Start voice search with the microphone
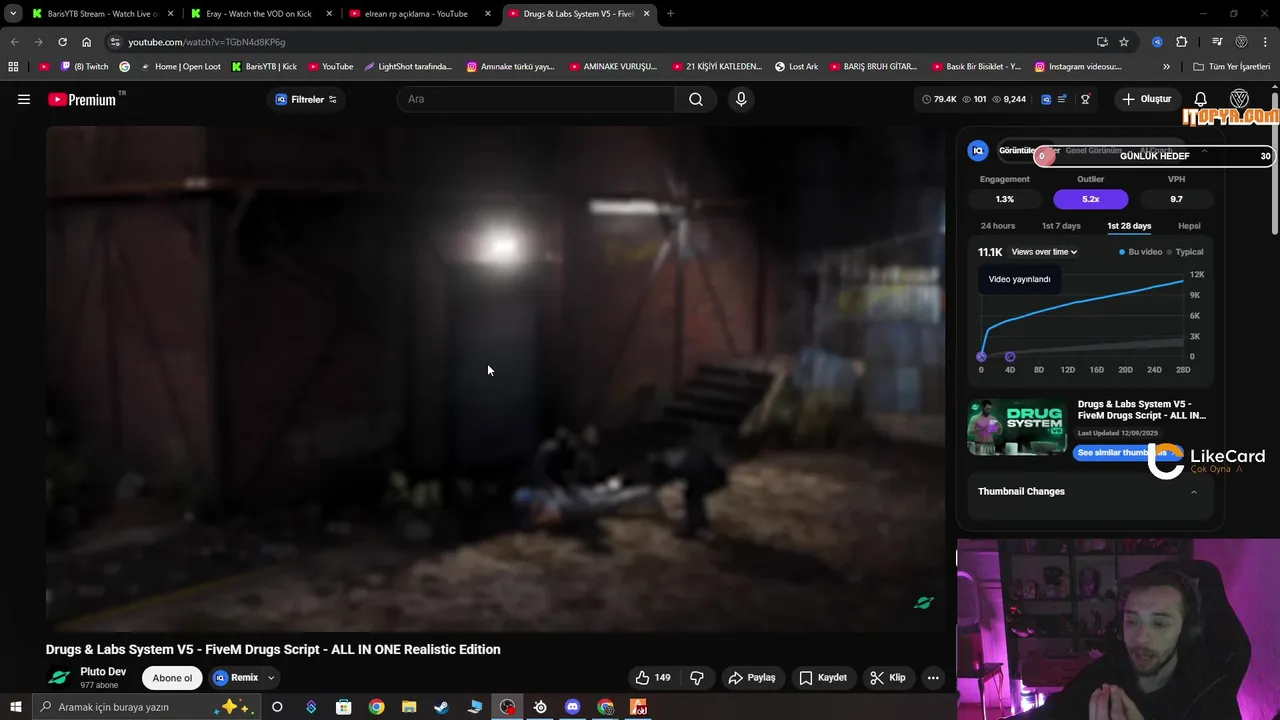This screenshot has width=1280, height=720. tap(741, 99)
